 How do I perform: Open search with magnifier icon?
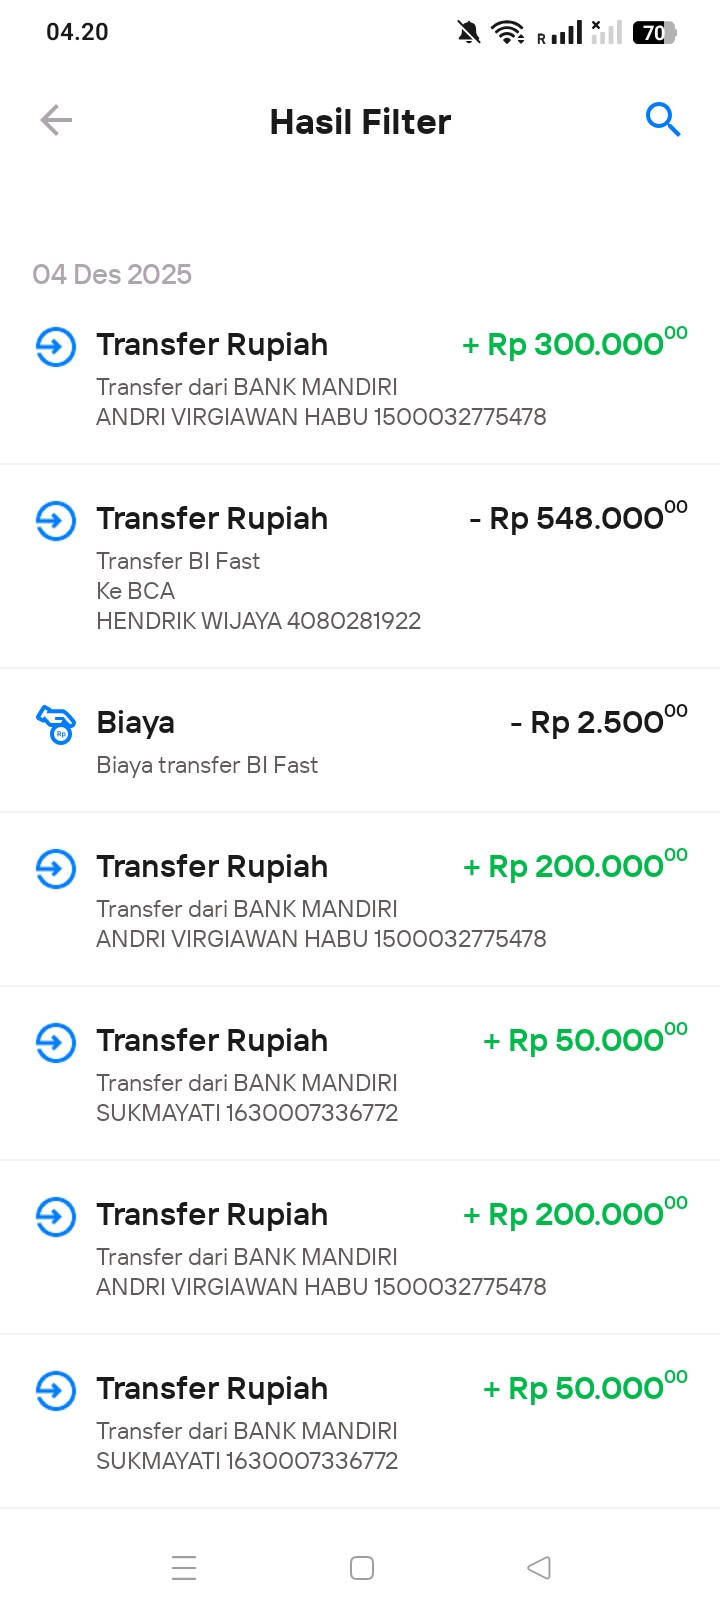pyautogui.click(x=662, y=120)
